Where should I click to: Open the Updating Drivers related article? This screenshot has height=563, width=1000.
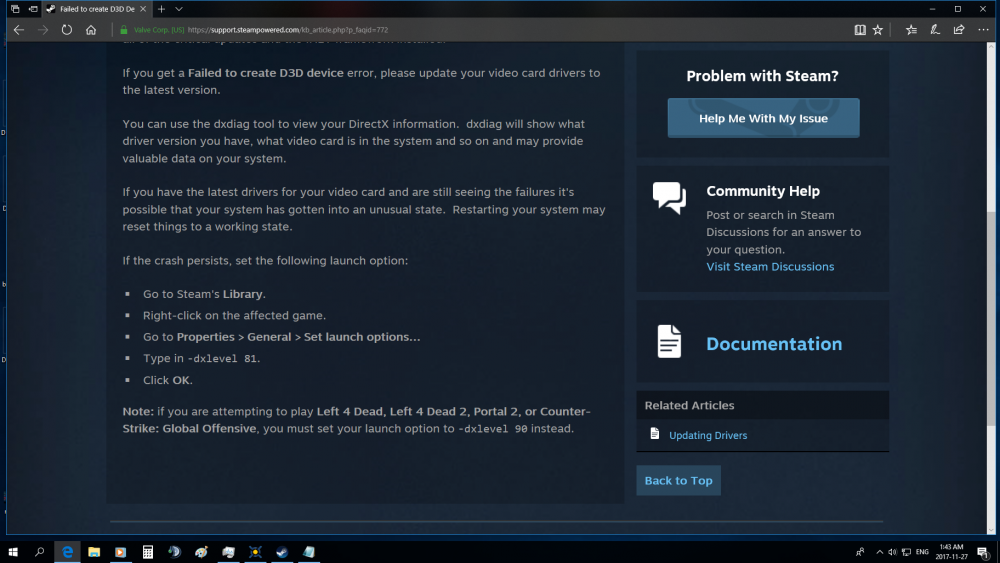tap(708, 435)
